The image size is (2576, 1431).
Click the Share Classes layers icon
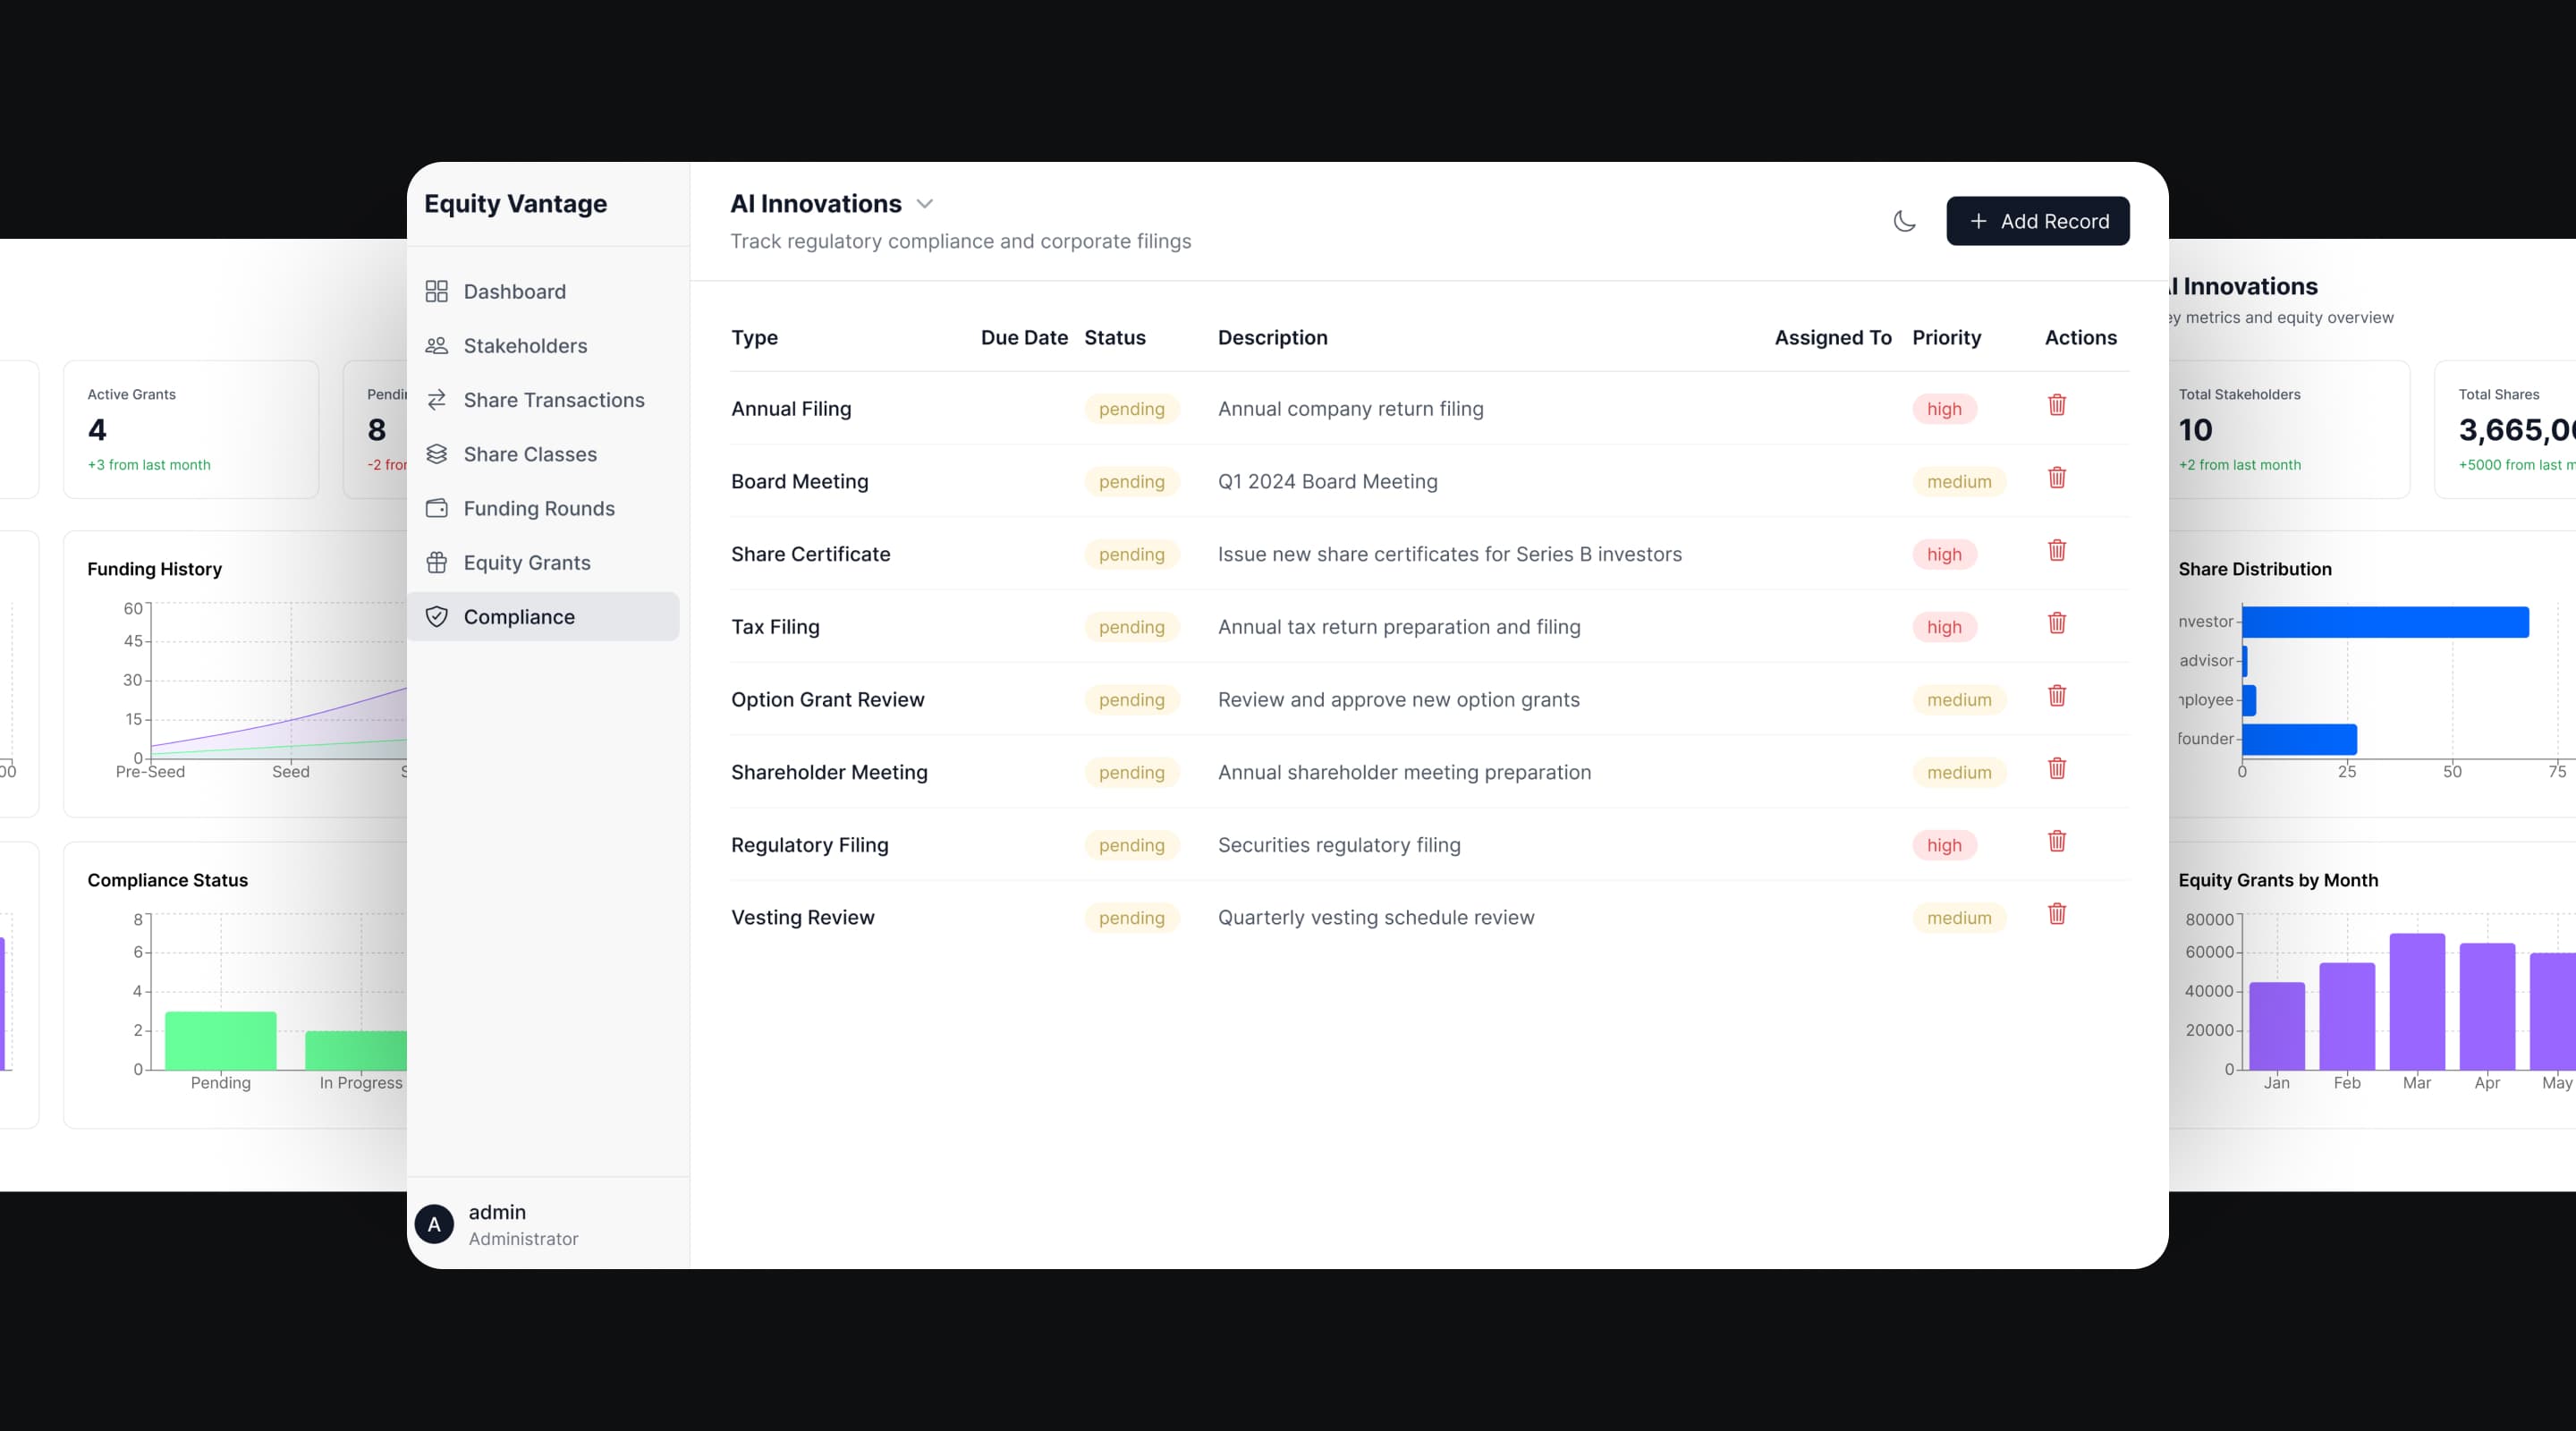coord(437,454)
